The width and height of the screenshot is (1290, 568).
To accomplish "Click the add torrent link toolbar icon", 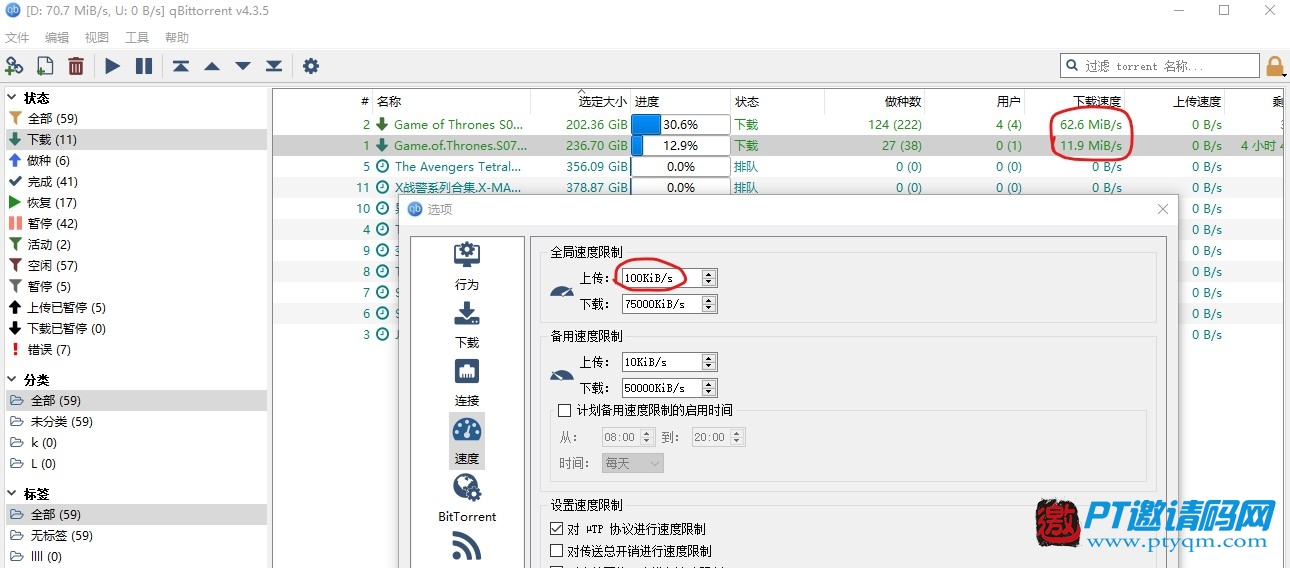I will coord(14,66).
